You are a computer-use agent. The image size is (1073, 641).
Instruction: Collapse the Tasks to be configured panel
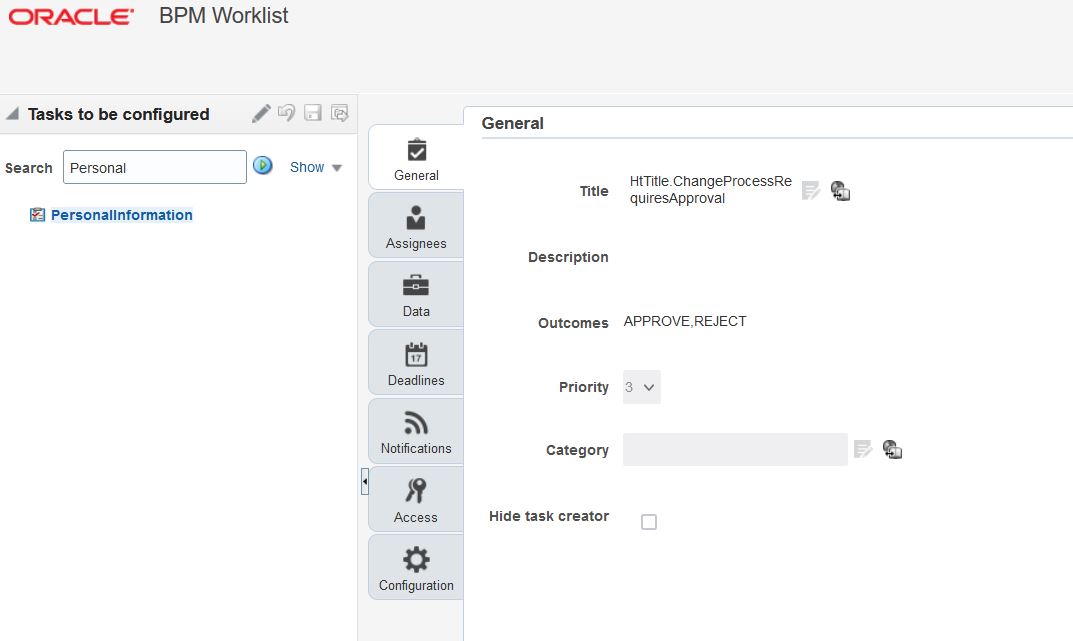(x=12, y=114)
